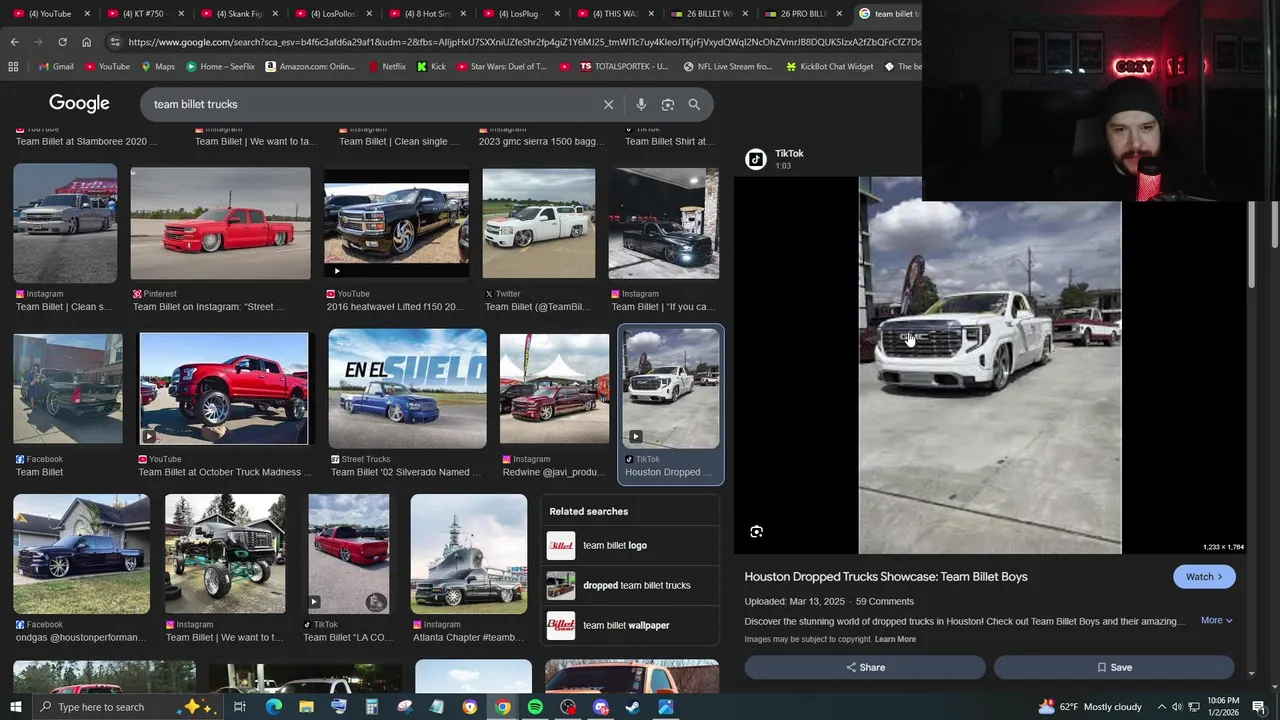Save the selected image

[x=1114, y=667]
